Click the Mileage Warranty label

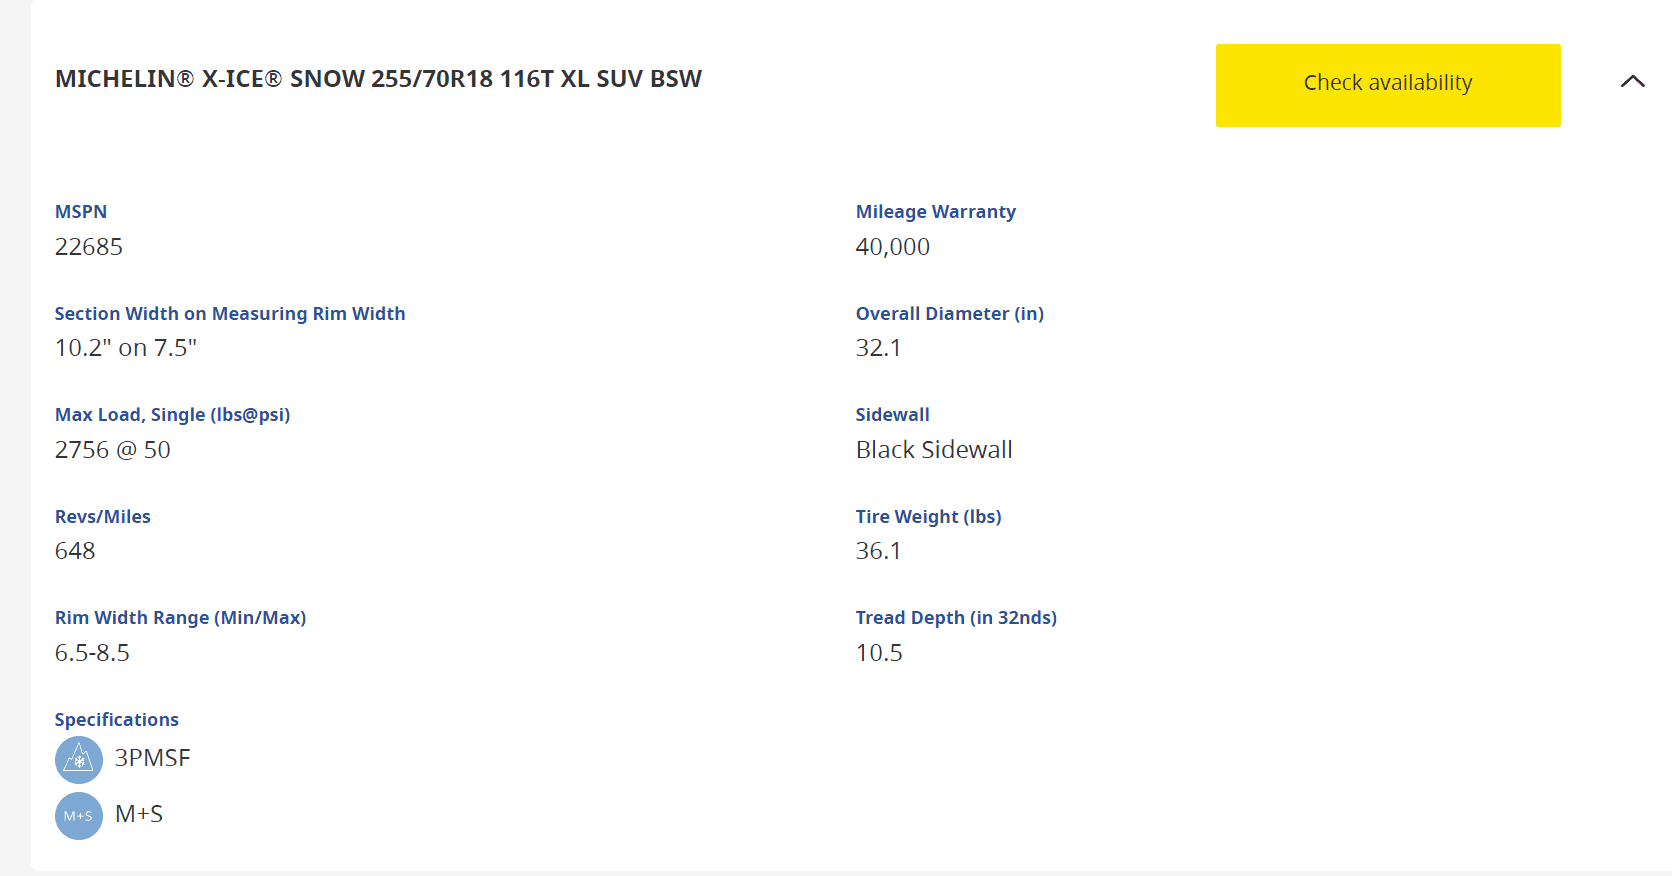936,212
